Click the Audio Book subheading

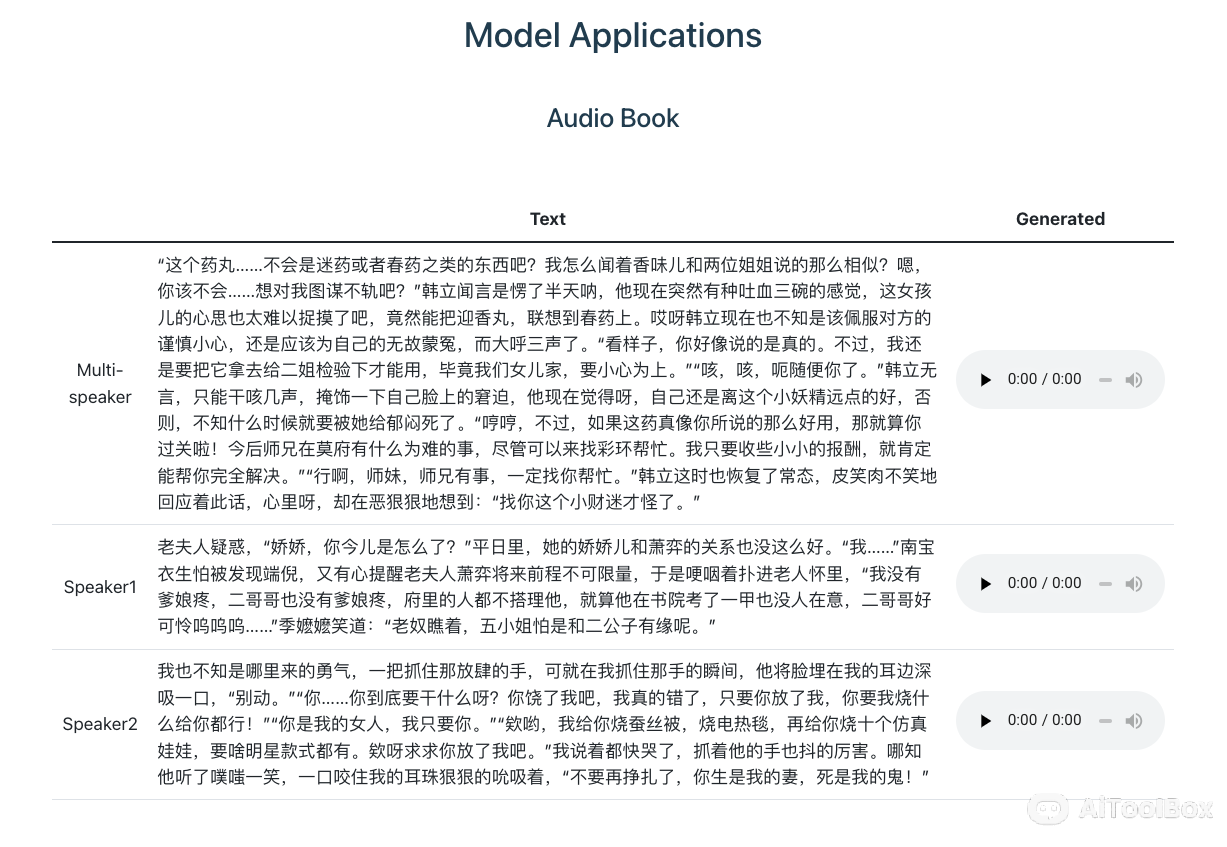[613, 118]
